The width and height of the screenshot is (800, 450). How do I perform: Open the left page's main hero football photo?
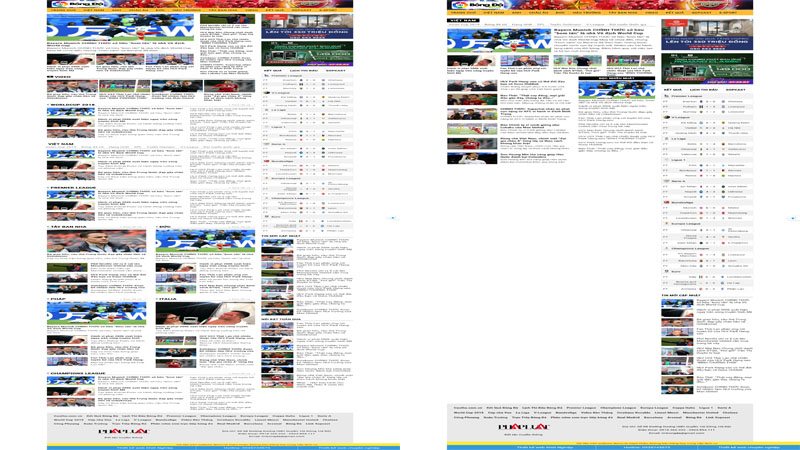point(120,27)
